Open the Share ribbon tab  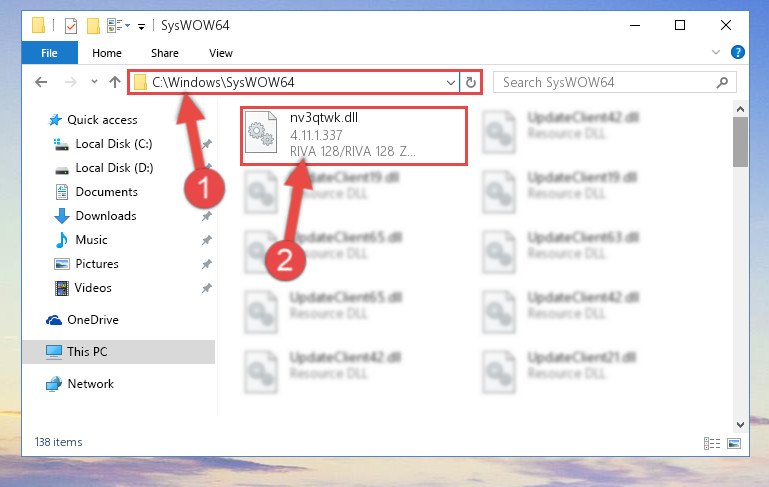[165, 53]
